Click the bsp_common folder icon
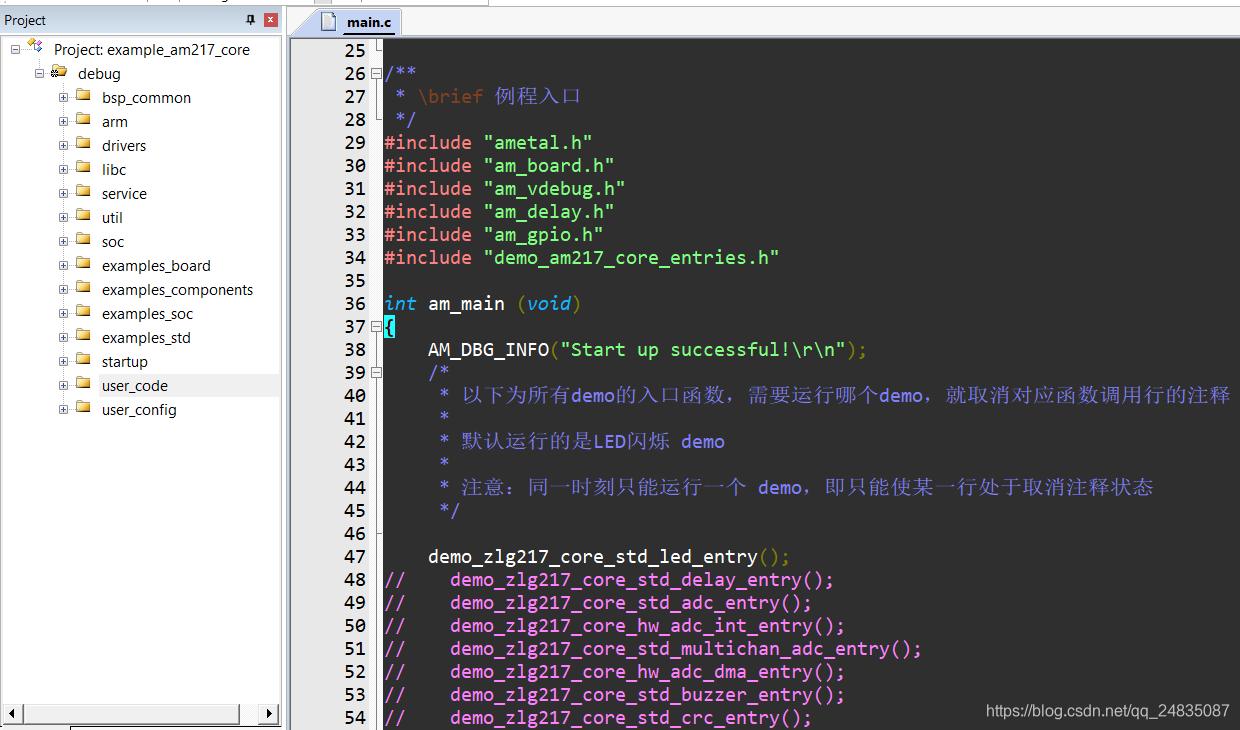 pyautogui.click(x=83, y=96)
